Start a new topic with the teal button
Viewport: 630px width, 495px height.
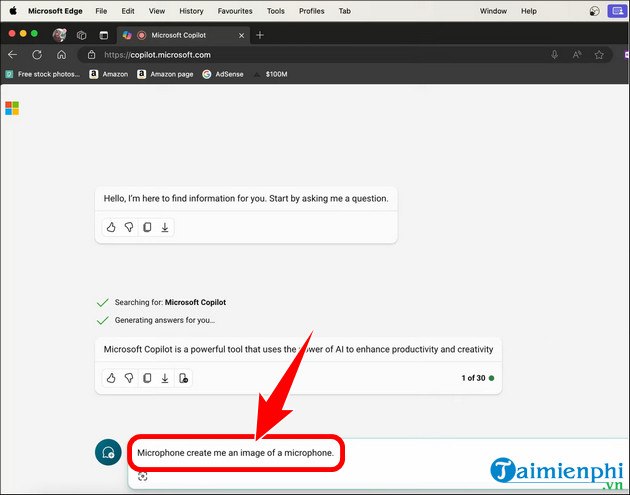[108, 452]
